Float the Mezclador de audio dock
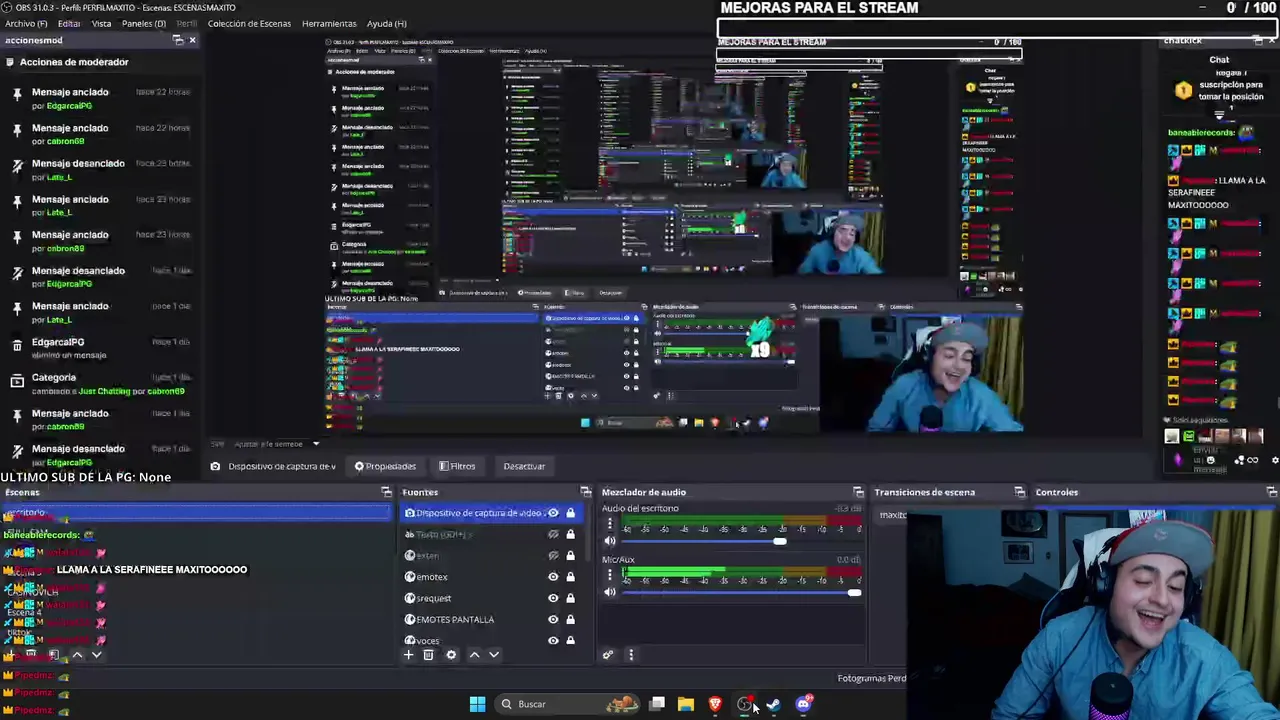Screen dimensions: 1280x720 pos(858,492)
